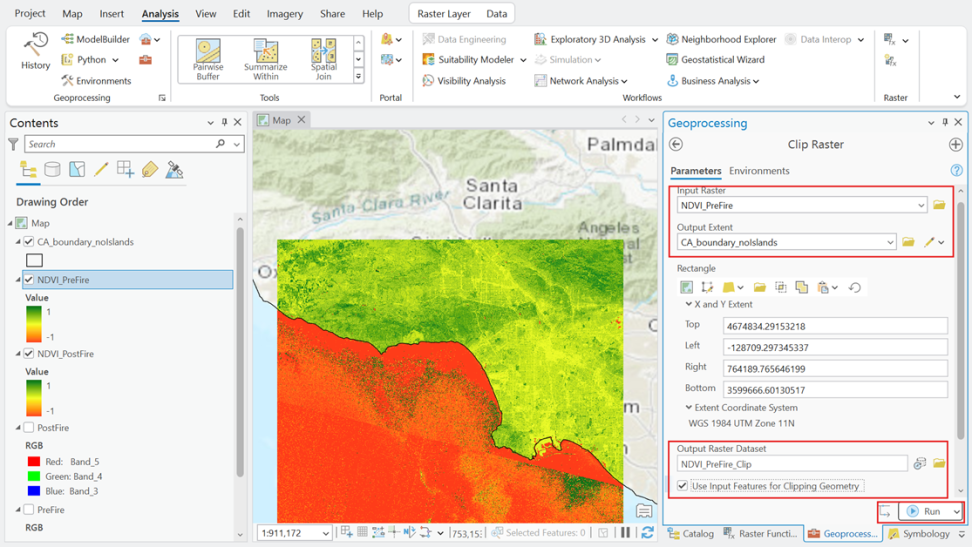The image size is (972, 547).
Task: Select Pairwise Buffer tool
Action: coord(208,59)
